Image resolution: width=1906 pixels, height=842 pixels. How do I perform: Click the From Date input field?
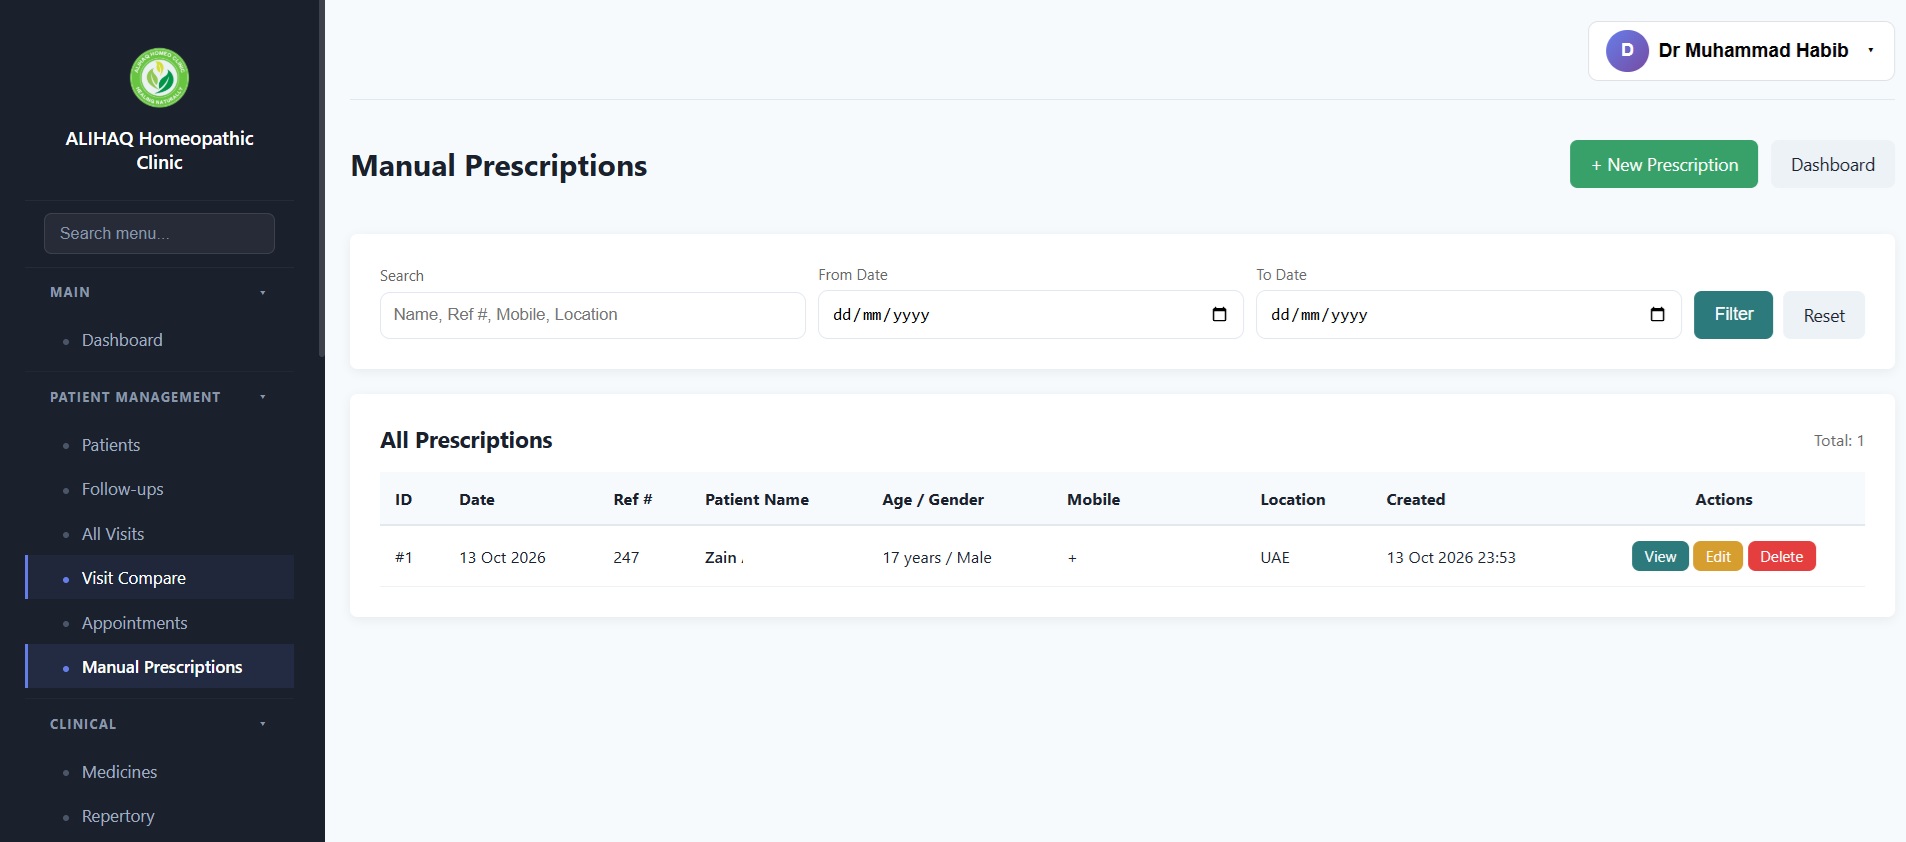click(1031, 315)
